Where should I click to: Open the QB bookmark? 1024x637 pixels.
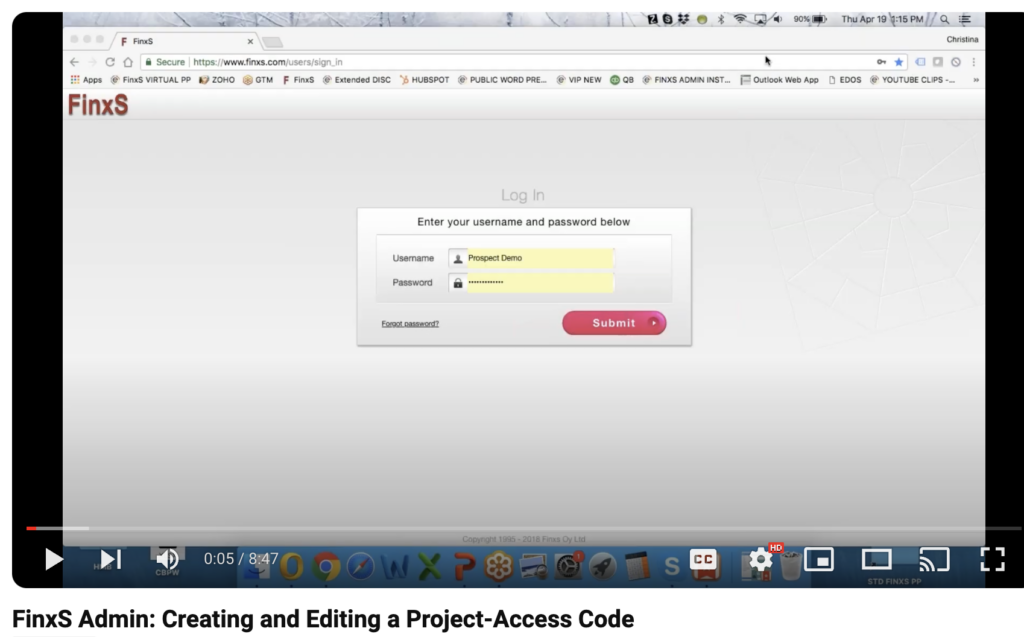point(622,80)
